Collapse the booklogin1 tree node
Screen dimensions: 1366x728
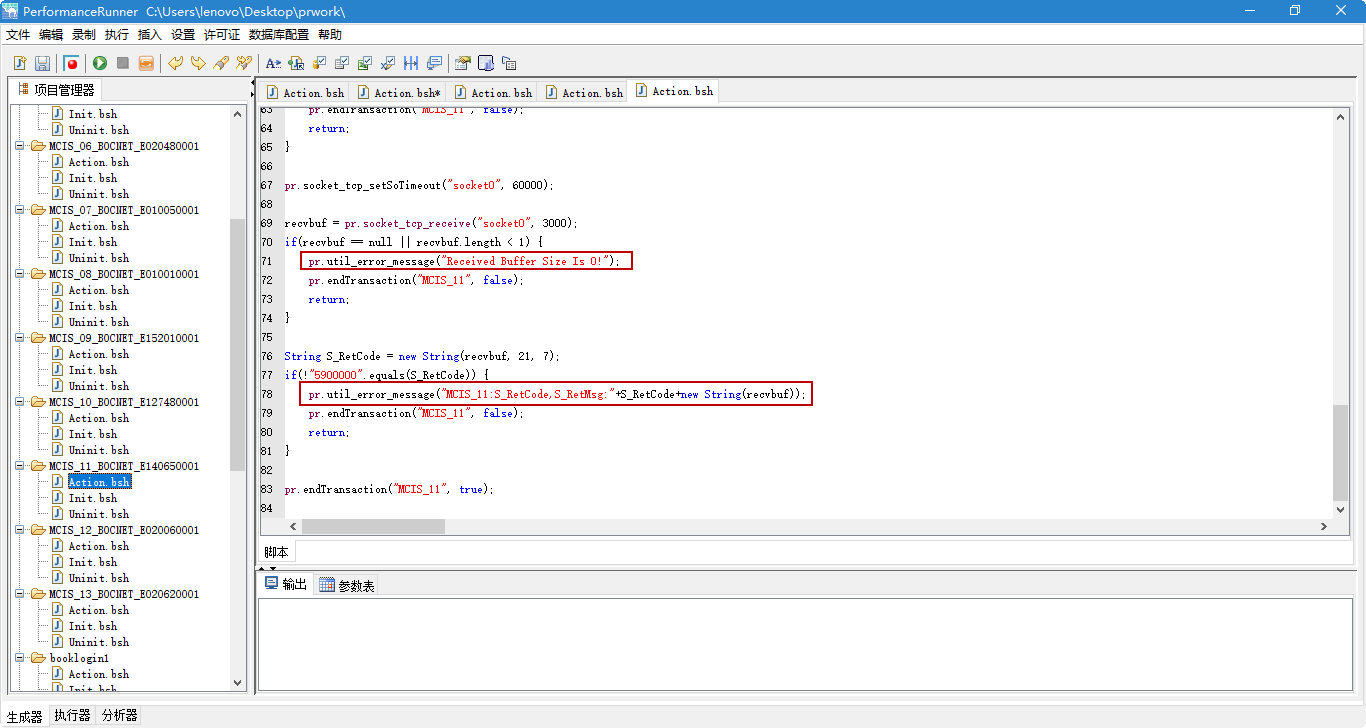(20, 658)
